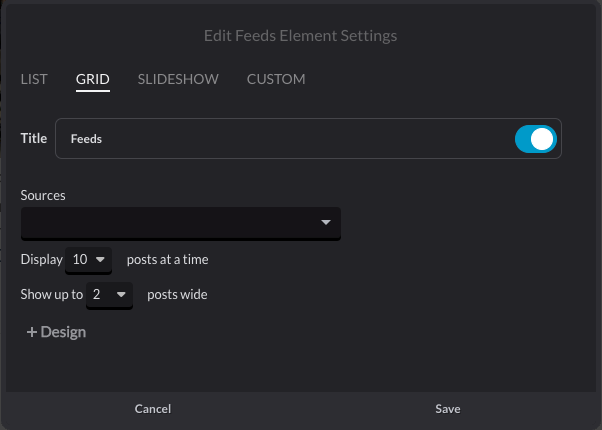The height and width of the screenshot is (430, 602).
Task: Open the Display 10 posts dropdown
Action: point(88,260)
